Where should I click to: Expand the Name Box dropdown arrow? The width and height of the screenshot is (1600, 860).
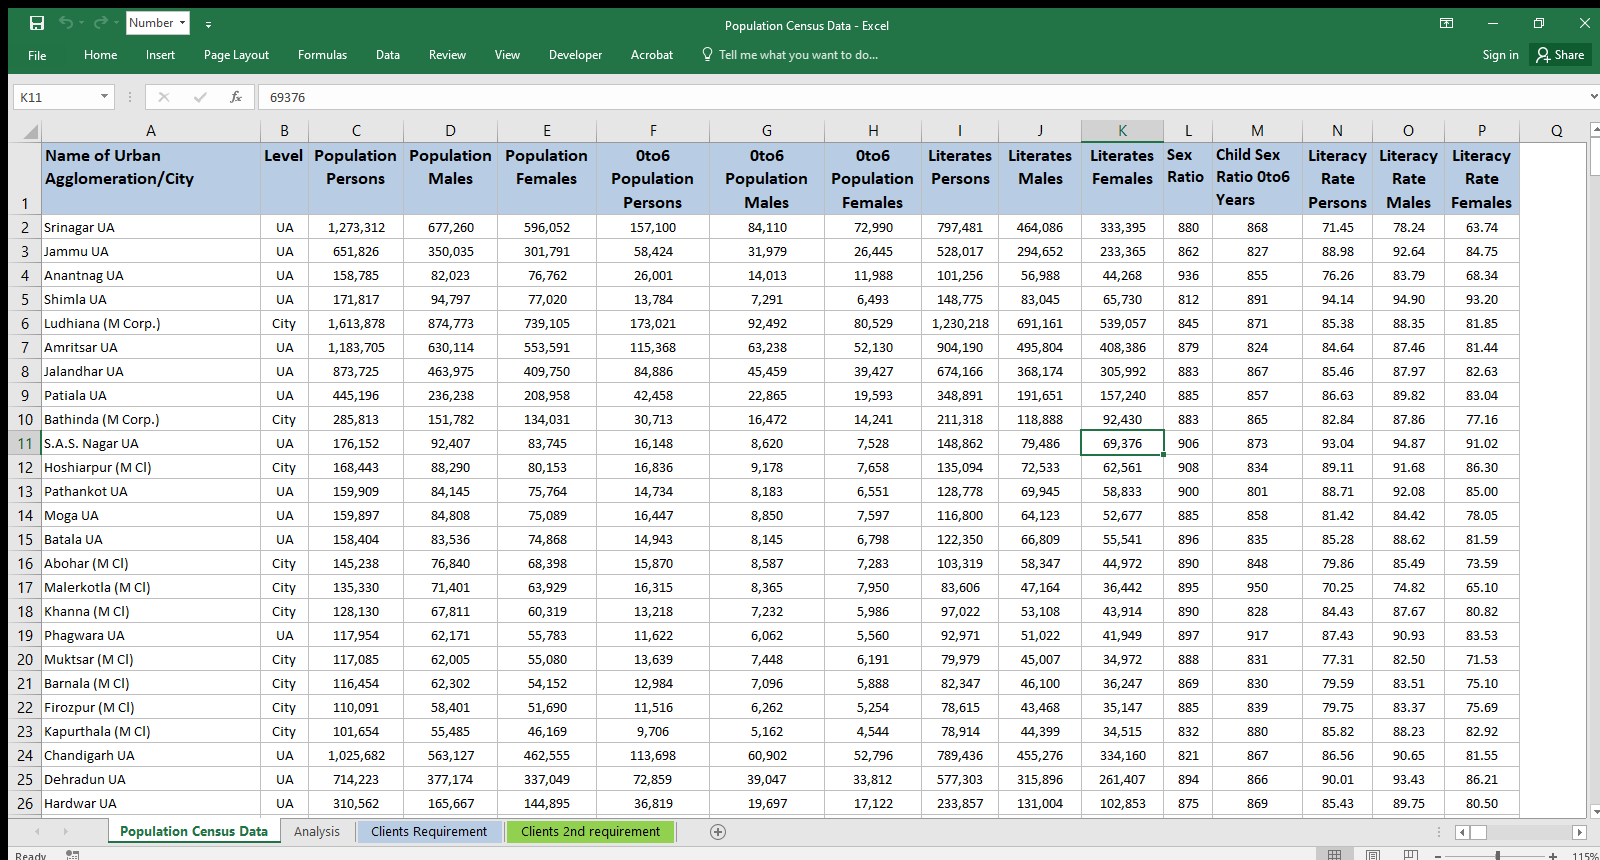click(104, 97)
